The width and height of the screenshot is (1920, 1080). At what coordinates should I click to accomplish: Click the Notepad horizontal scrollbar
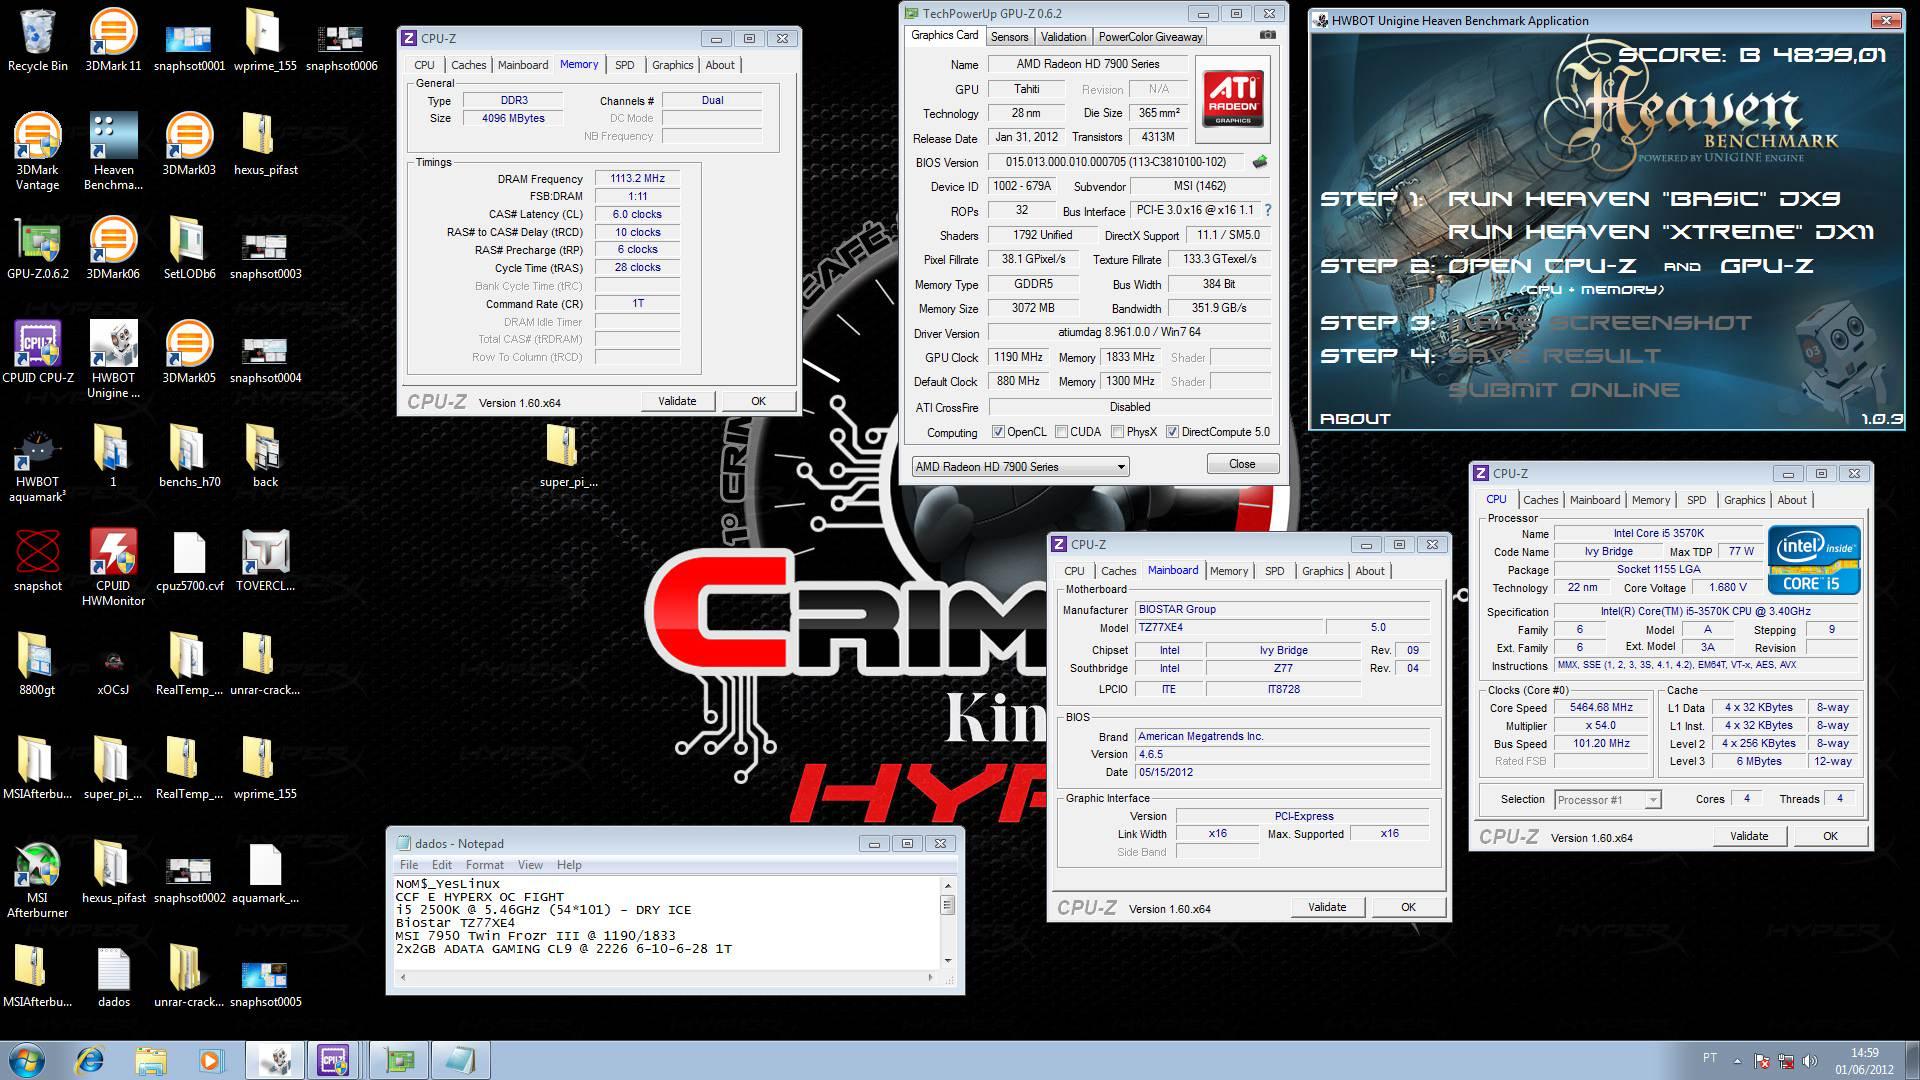(666, 976)
